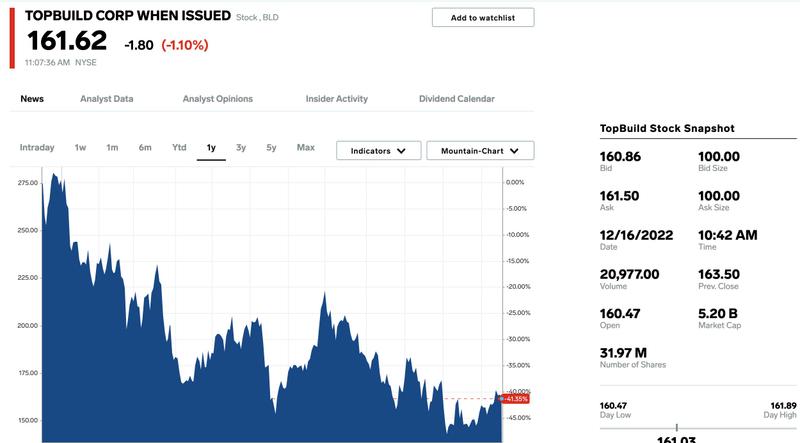Click the current price 161.62
Screen dimensions: 800x443
[x=67, y=41]
